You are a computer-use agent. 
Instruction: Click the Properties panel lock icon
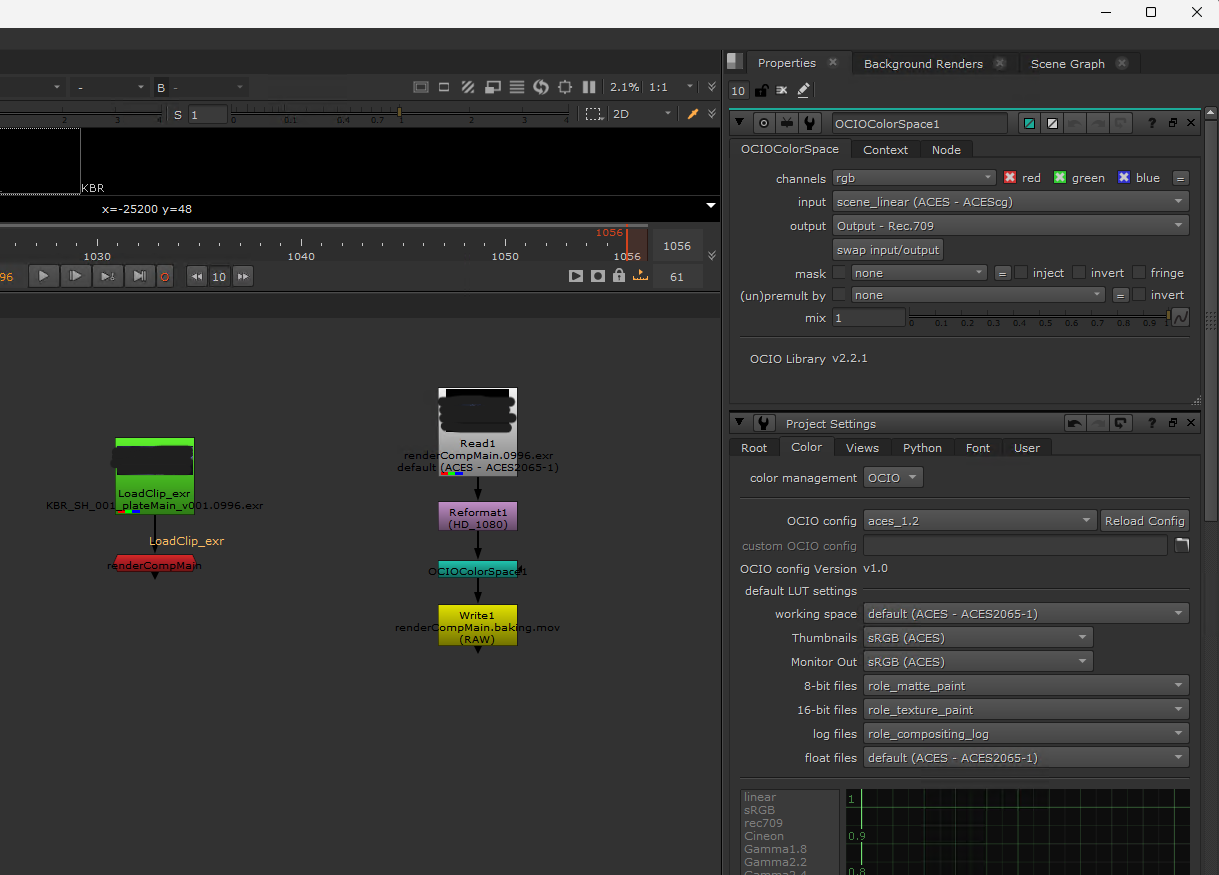(x=761, y=90)
